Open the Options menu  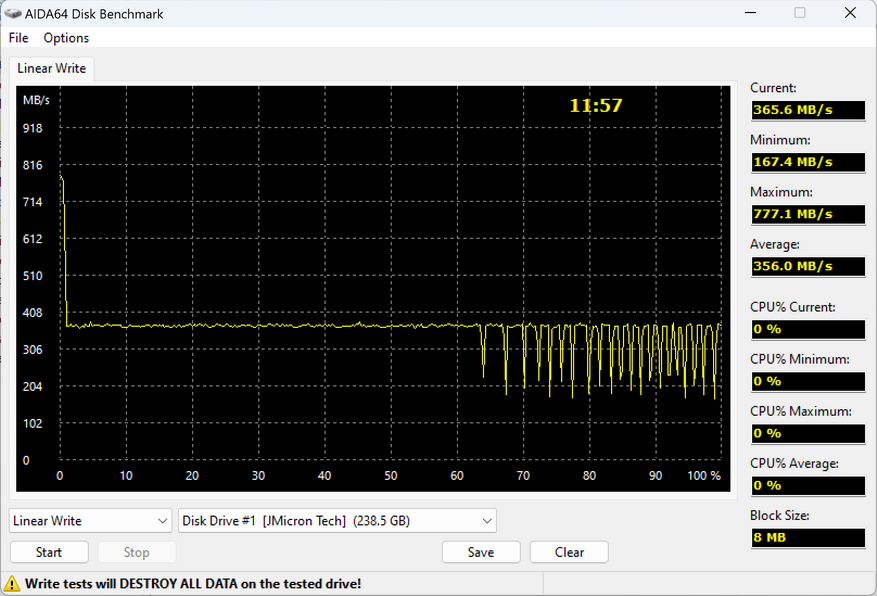coord(66,38)
